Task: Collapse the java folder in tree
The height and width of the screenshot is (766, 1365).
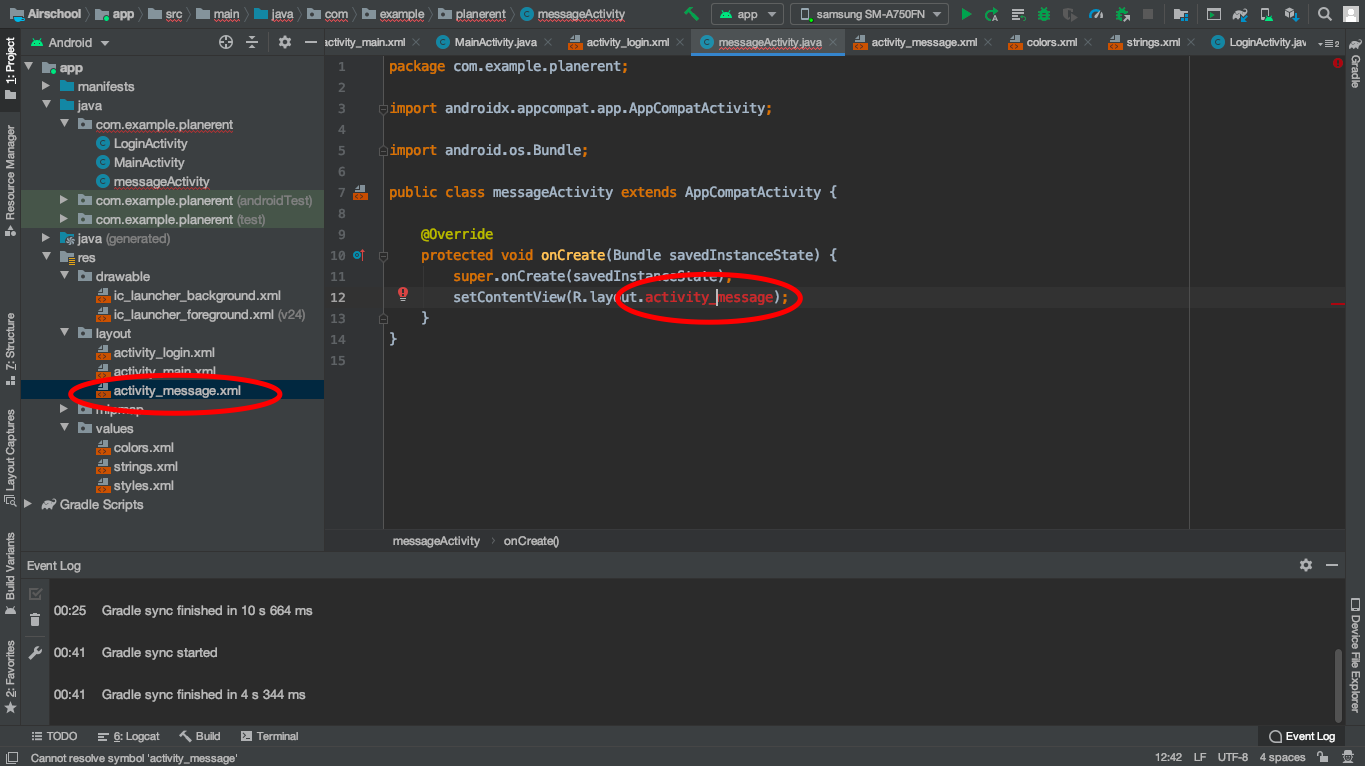Action: 46,105
